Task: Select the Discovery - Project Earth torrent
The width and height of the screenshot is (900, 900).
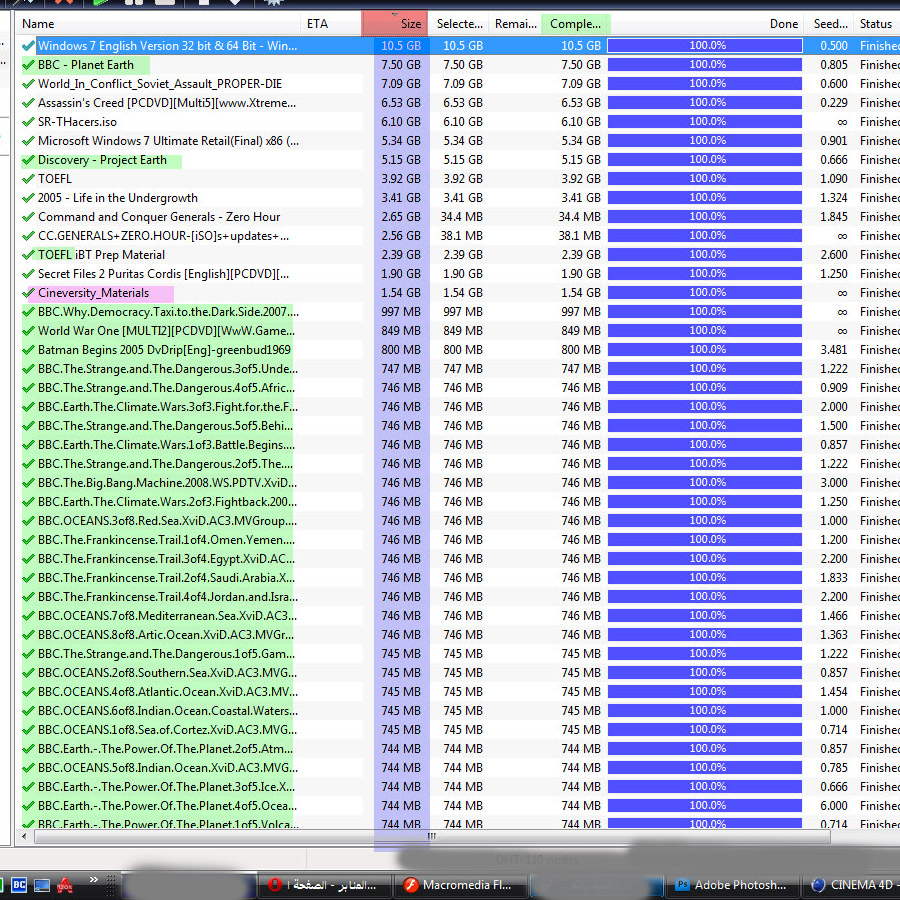Action: point(102,160)
